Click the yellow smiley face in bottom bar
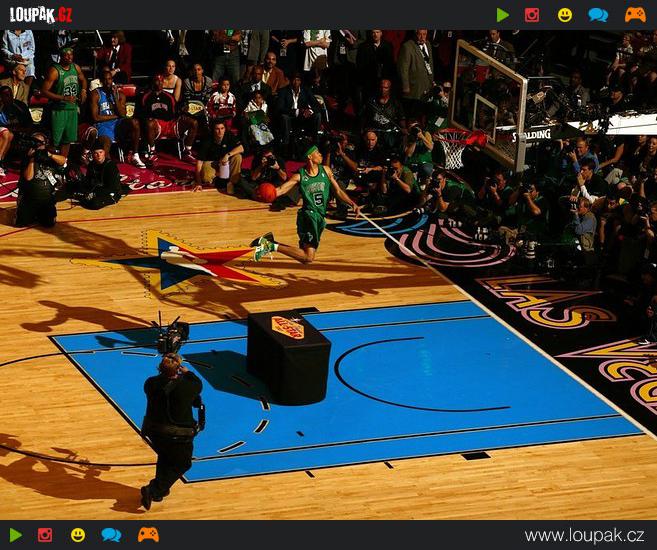Viewport: 657px width, 550px height. tap(78, 535)
